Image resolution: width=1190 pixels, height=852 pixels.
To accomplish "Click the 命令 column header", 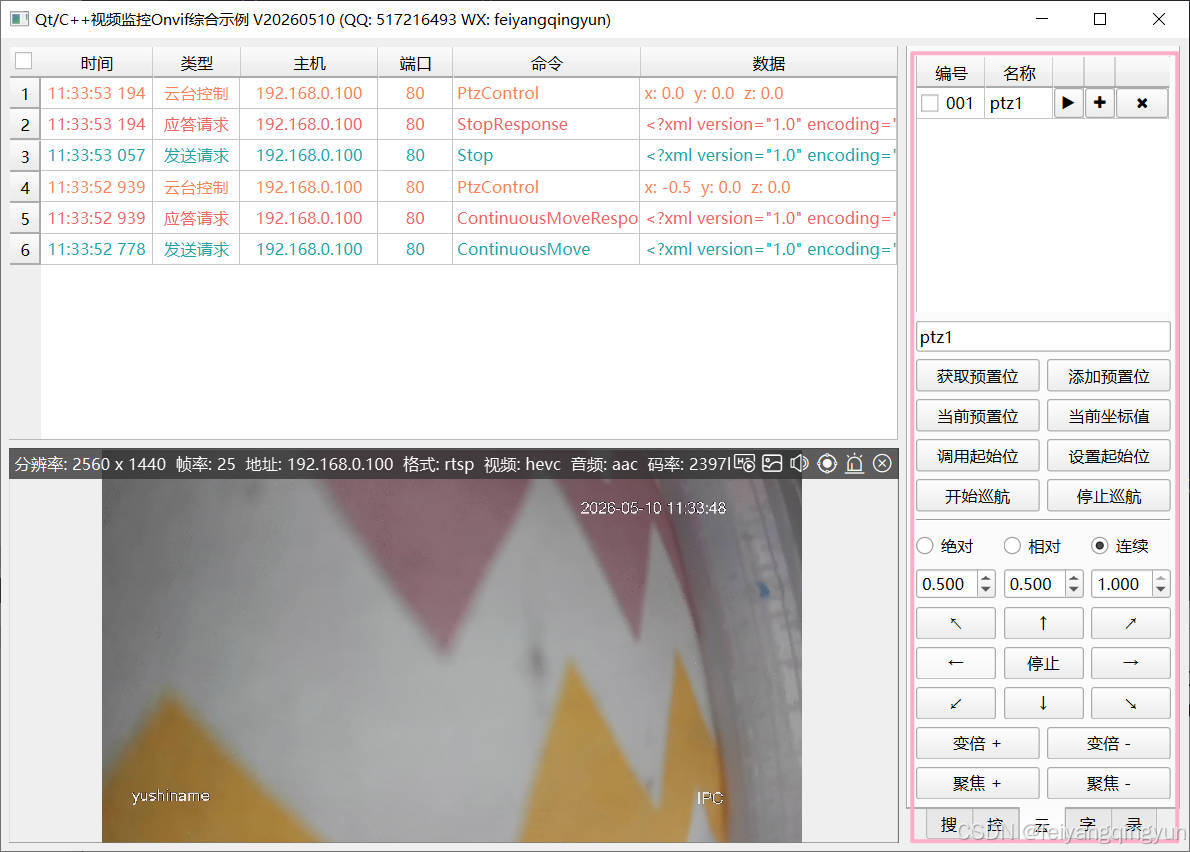I will [x=546, y=63].
